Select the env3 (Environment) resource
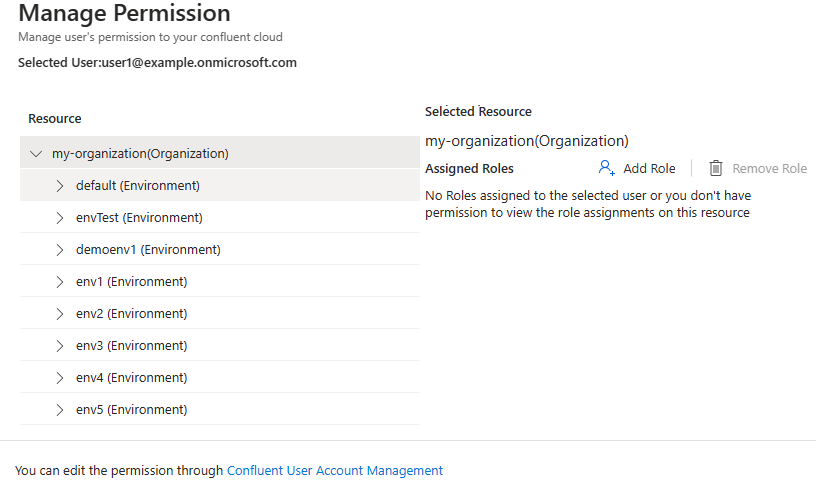 pos(131,346)
